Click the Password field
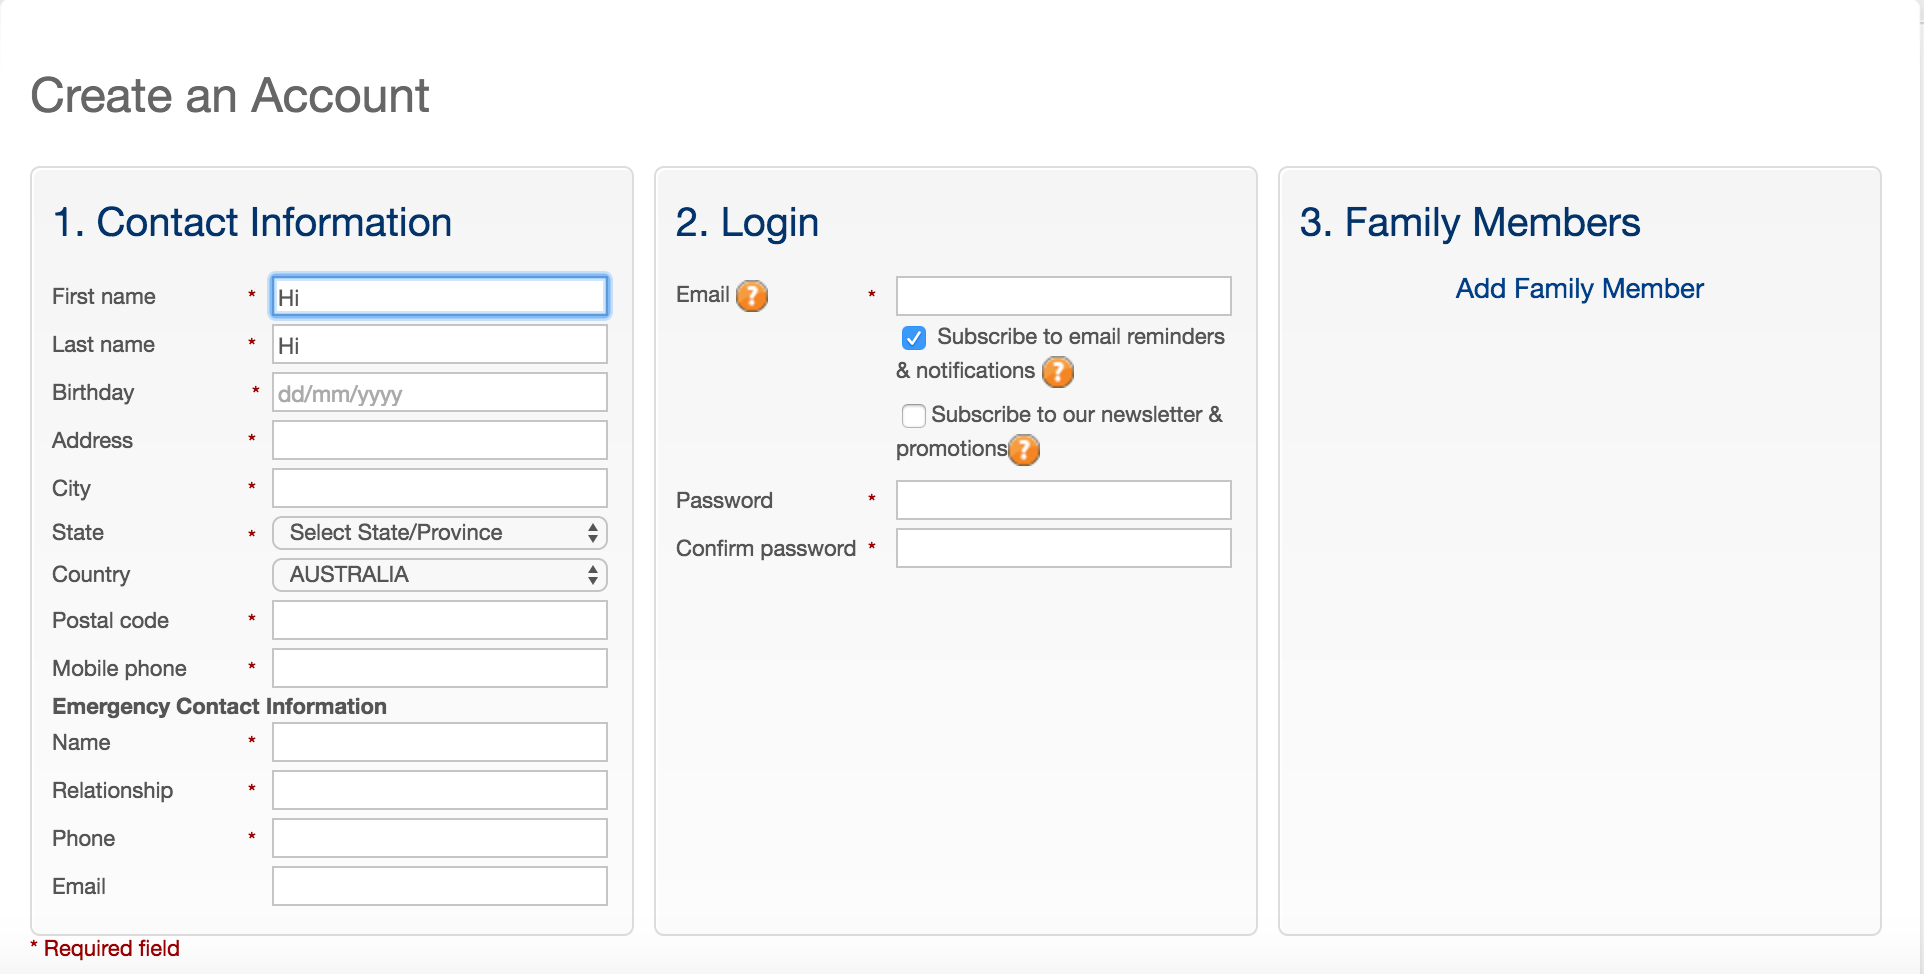The image size is (1924, 974). (x=1064, y=500)
